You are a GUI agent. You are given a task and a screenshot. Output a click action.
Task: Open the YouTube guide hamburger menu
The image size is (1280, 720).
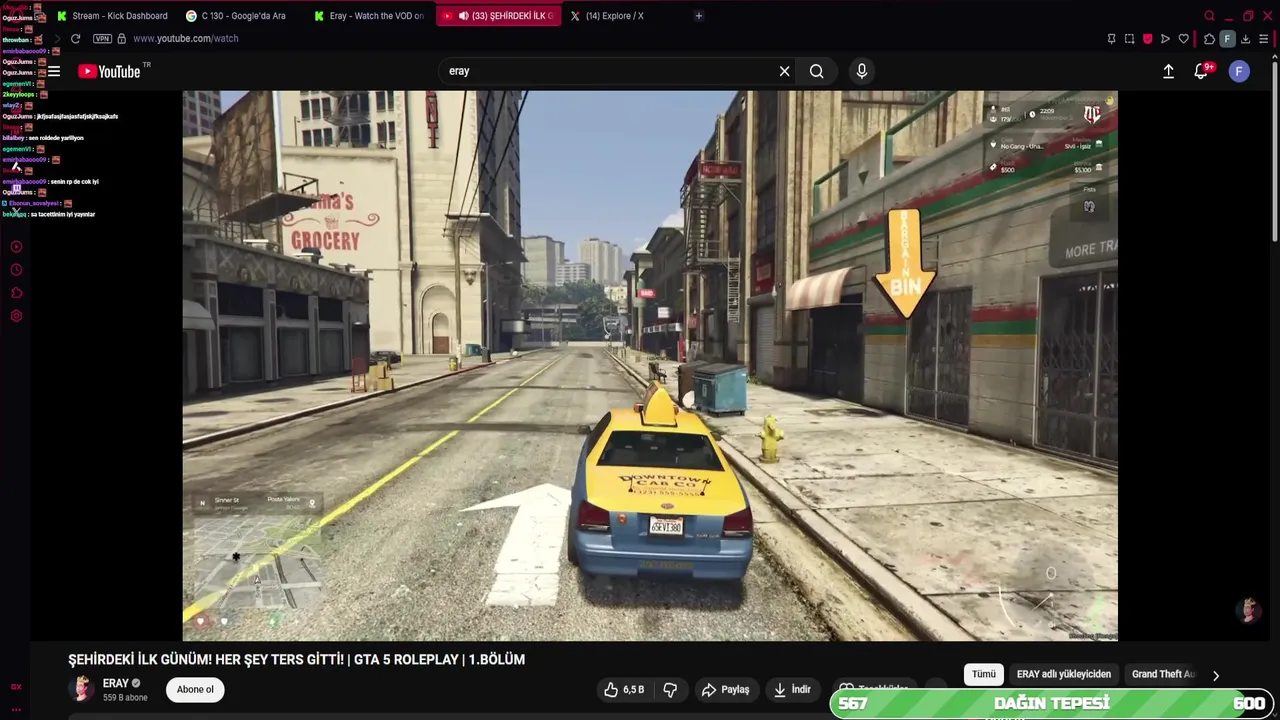54,71
